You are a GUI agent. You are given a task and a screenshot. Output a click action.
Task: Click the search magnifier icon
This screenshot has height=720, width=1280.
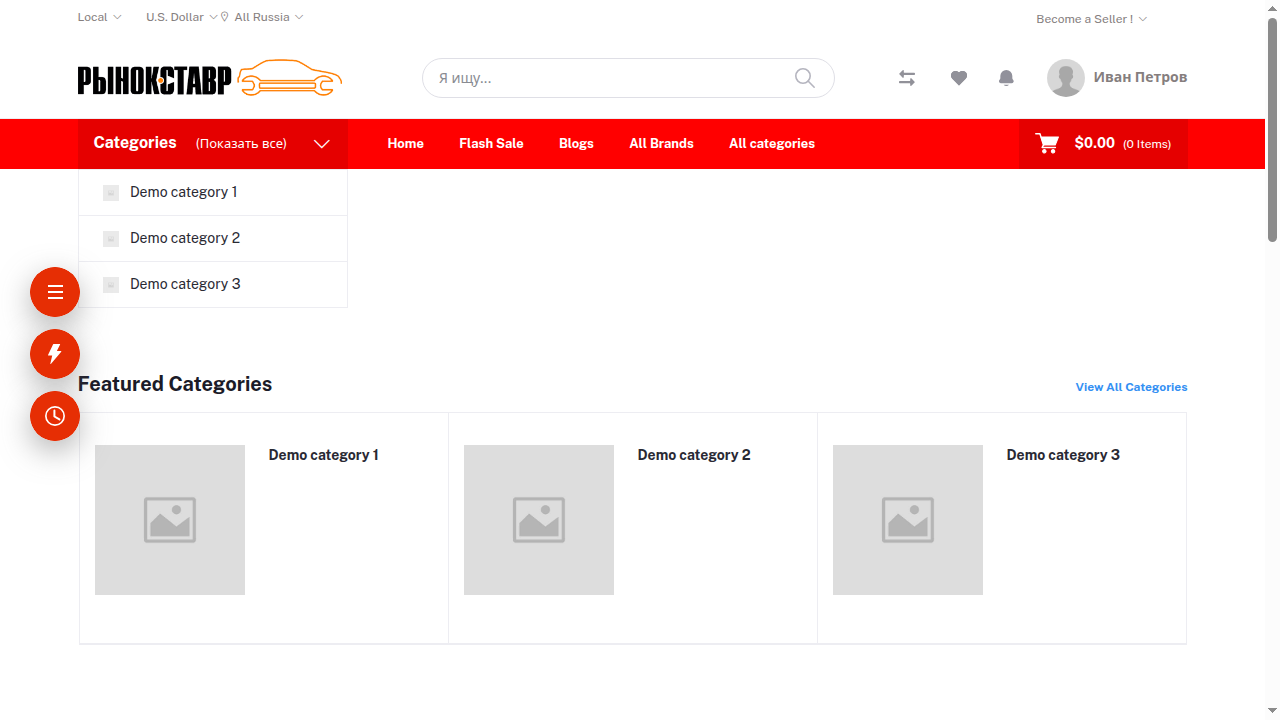pyautogui.click(x=805, y=78)
